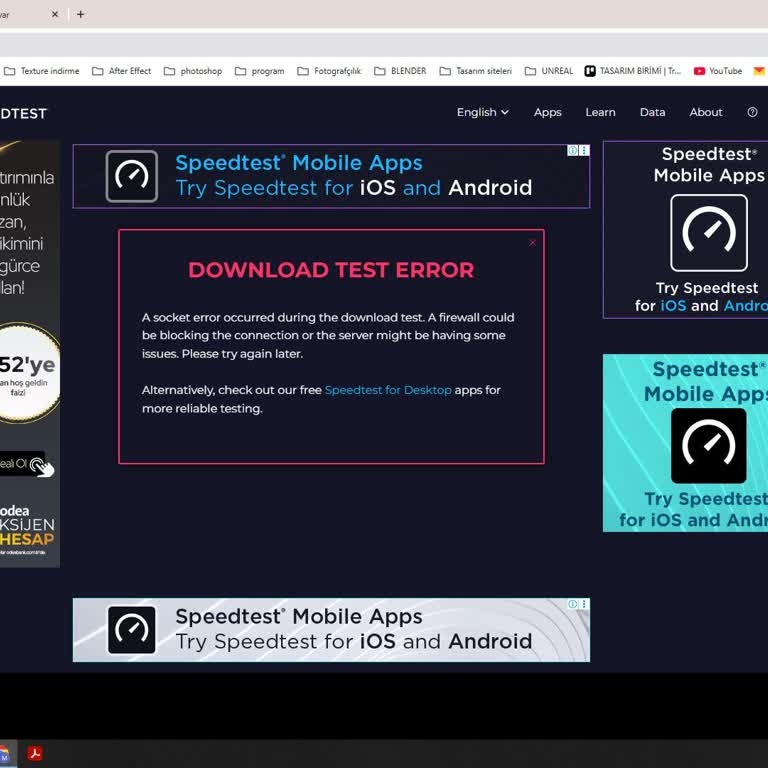The image size is (768, 768).
Task: Close the Download Test Error dialog
Action: tap(532, 243)
